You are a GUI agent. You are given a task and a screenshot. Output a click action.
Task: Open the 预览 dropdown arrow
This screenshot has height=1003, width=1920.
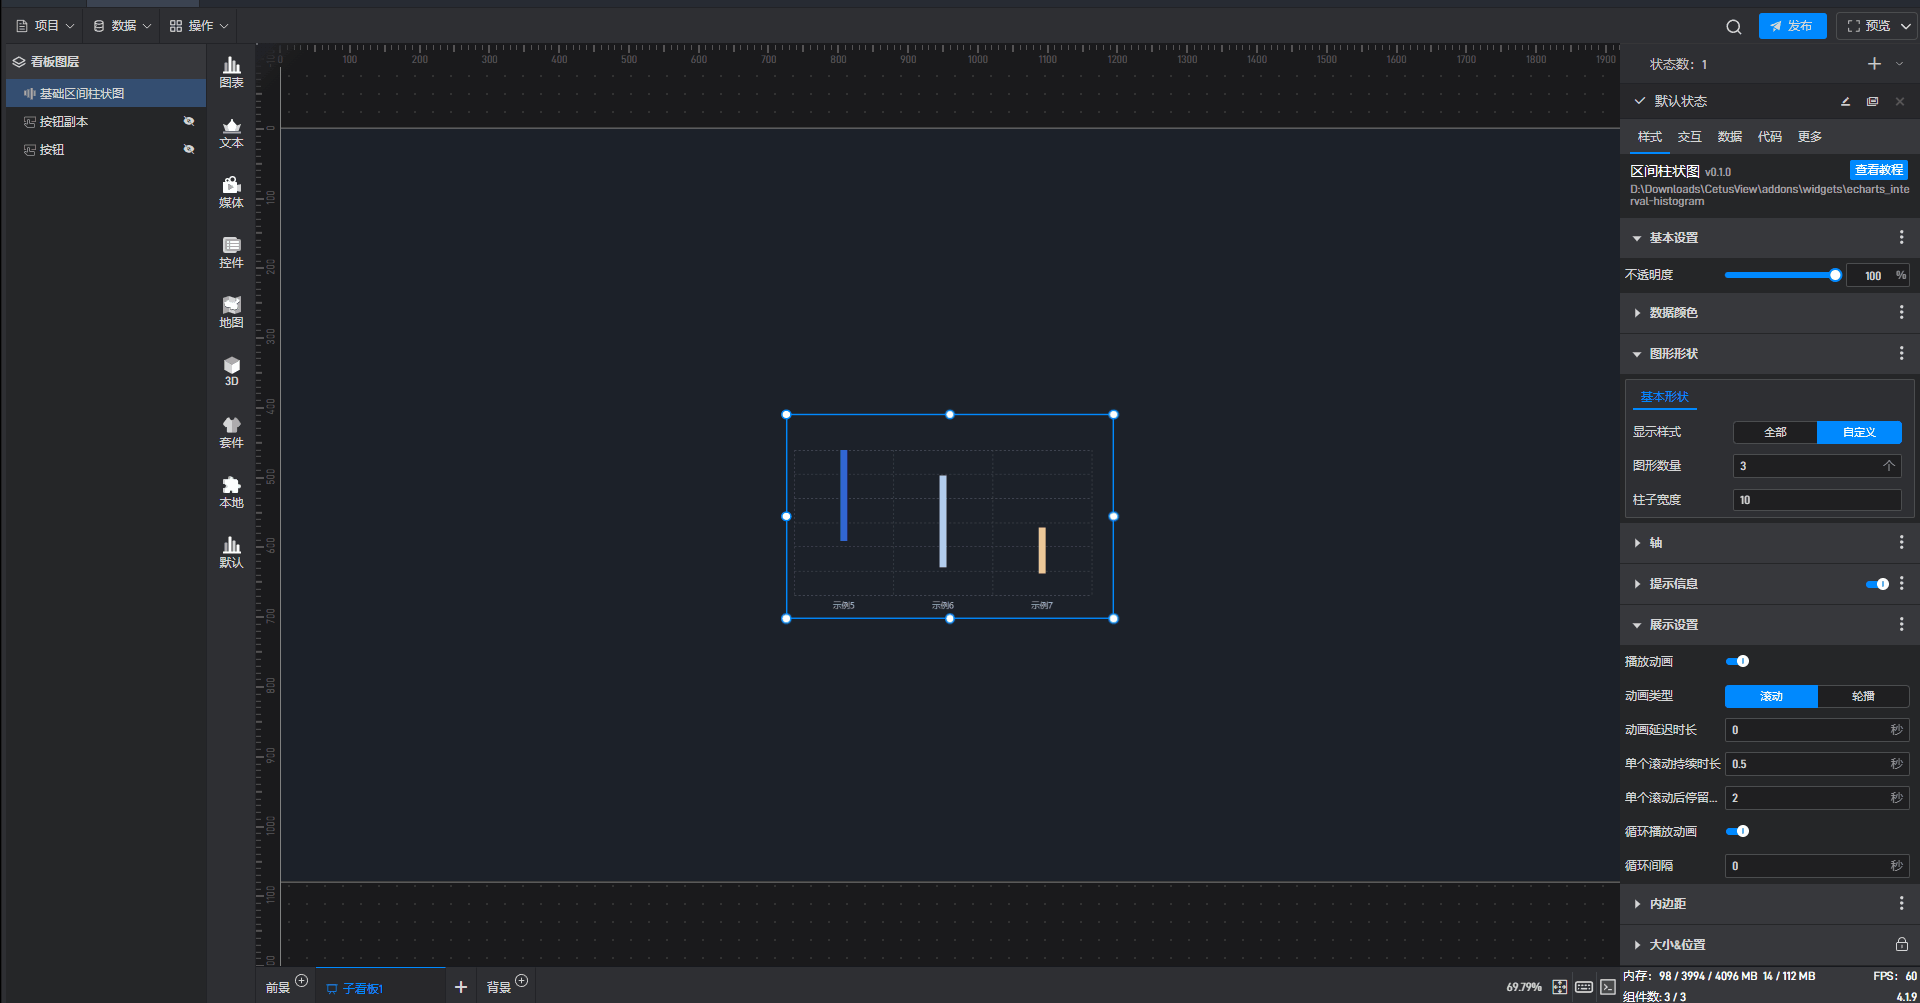coord(1905,26)
